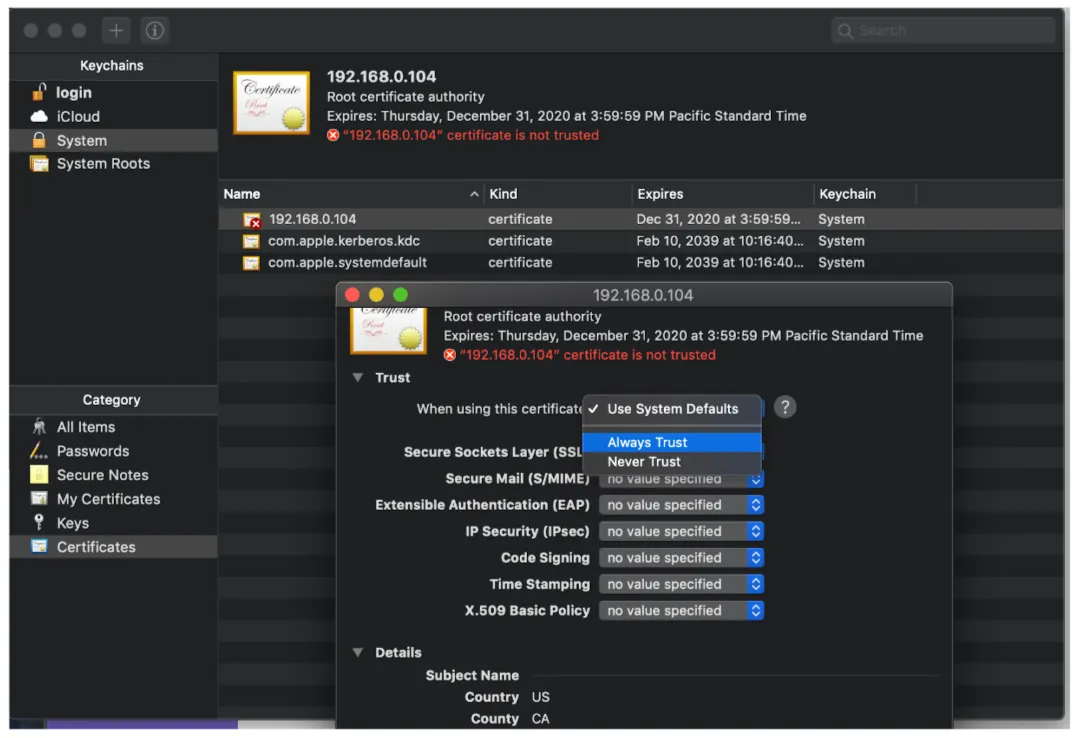Open the Code Signing dropdown

click(681, 558)
